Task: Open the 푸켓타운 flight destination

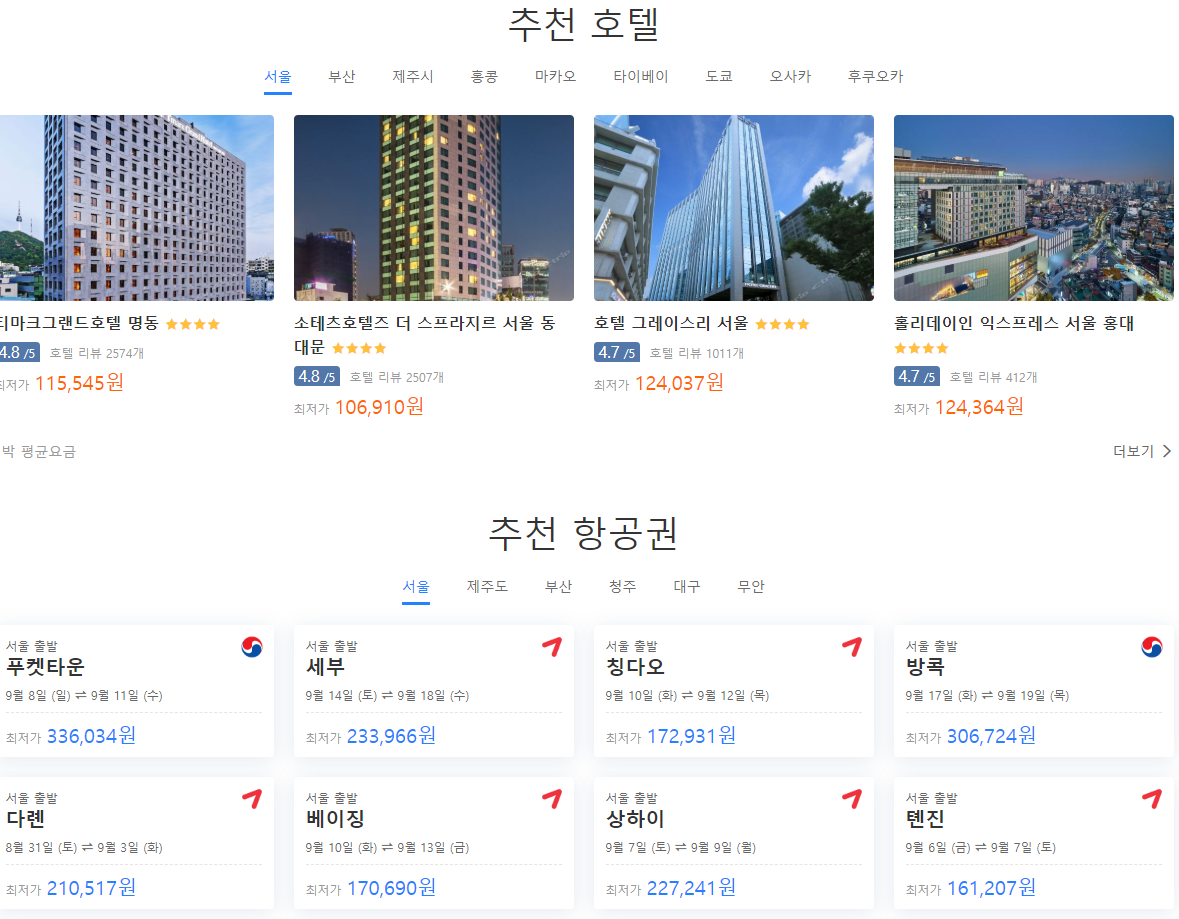Action: coord(45,667)
